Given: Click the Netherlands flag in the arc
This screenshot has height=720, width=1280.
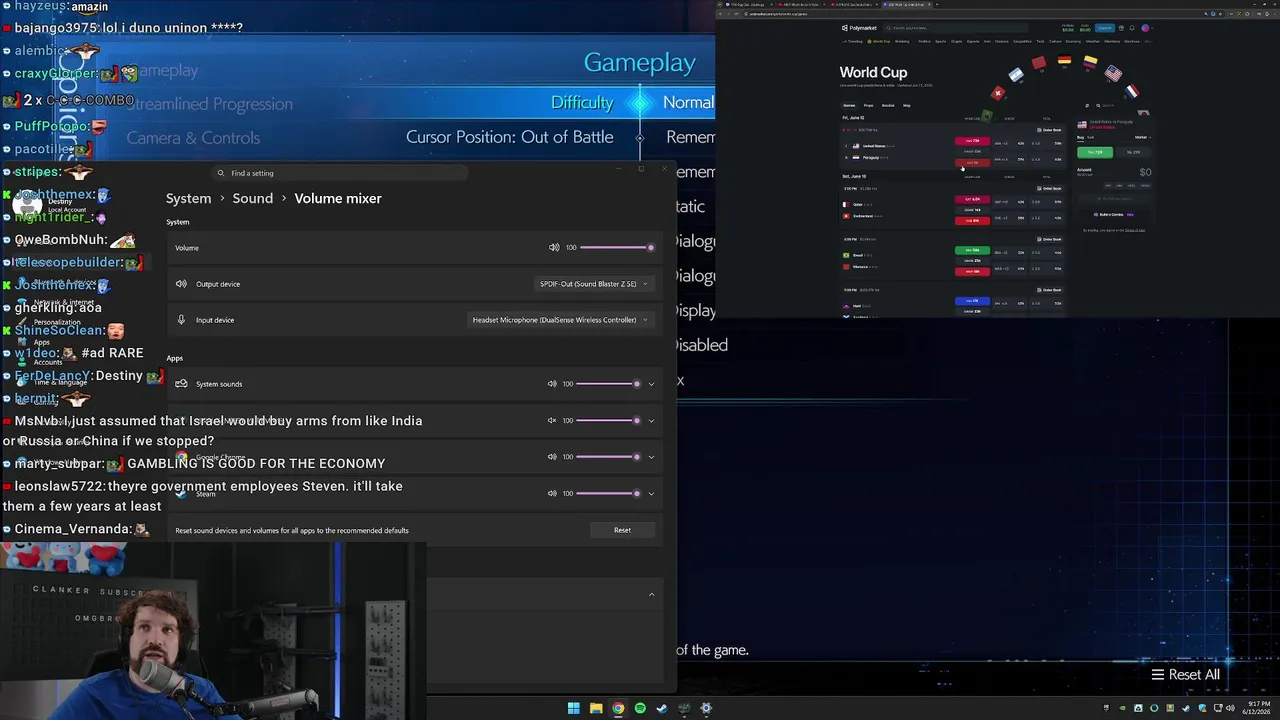Looking at the screenshot, I should (x=1132, y=91).
